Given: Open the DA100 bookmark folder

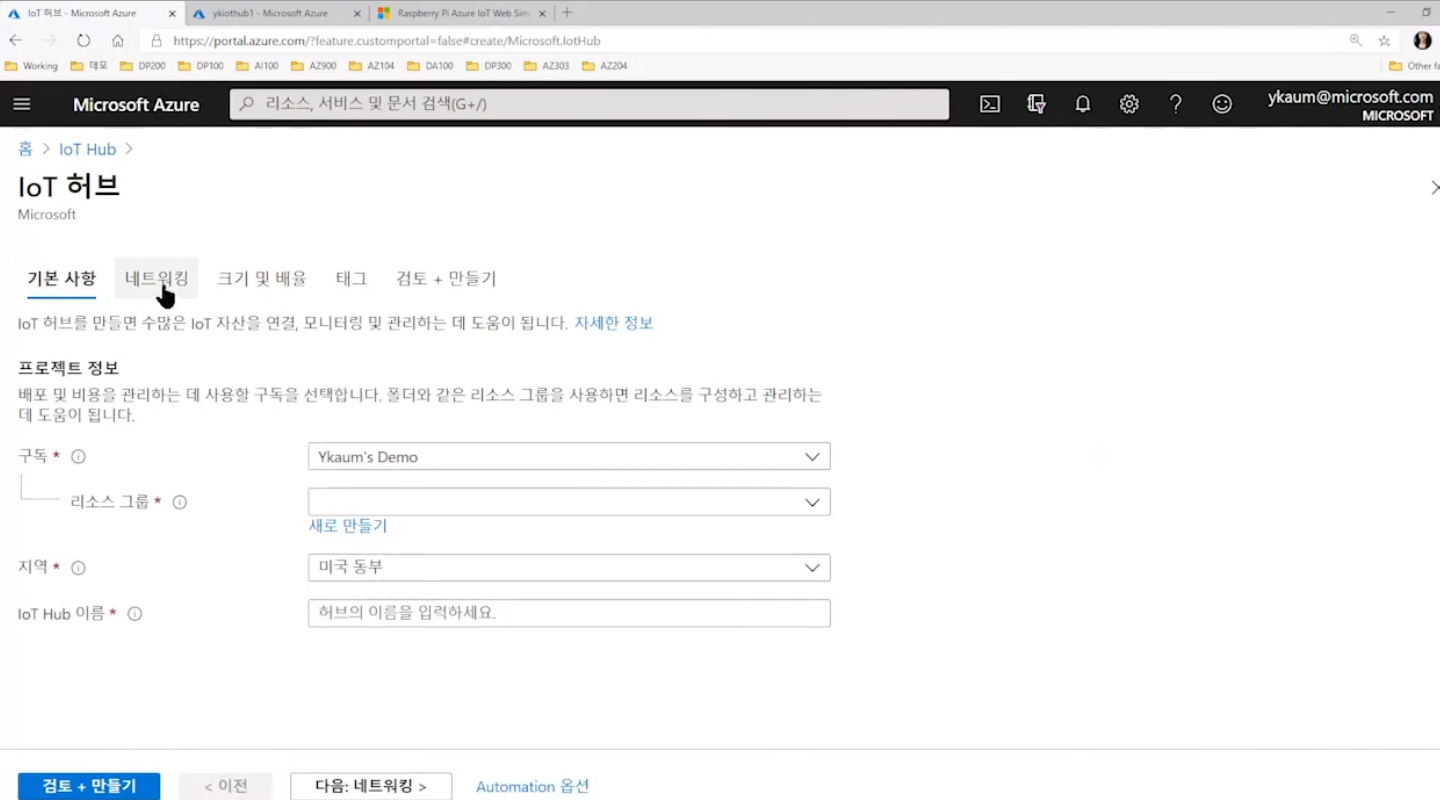Looking at the screenshot, I should pos(429,66).
